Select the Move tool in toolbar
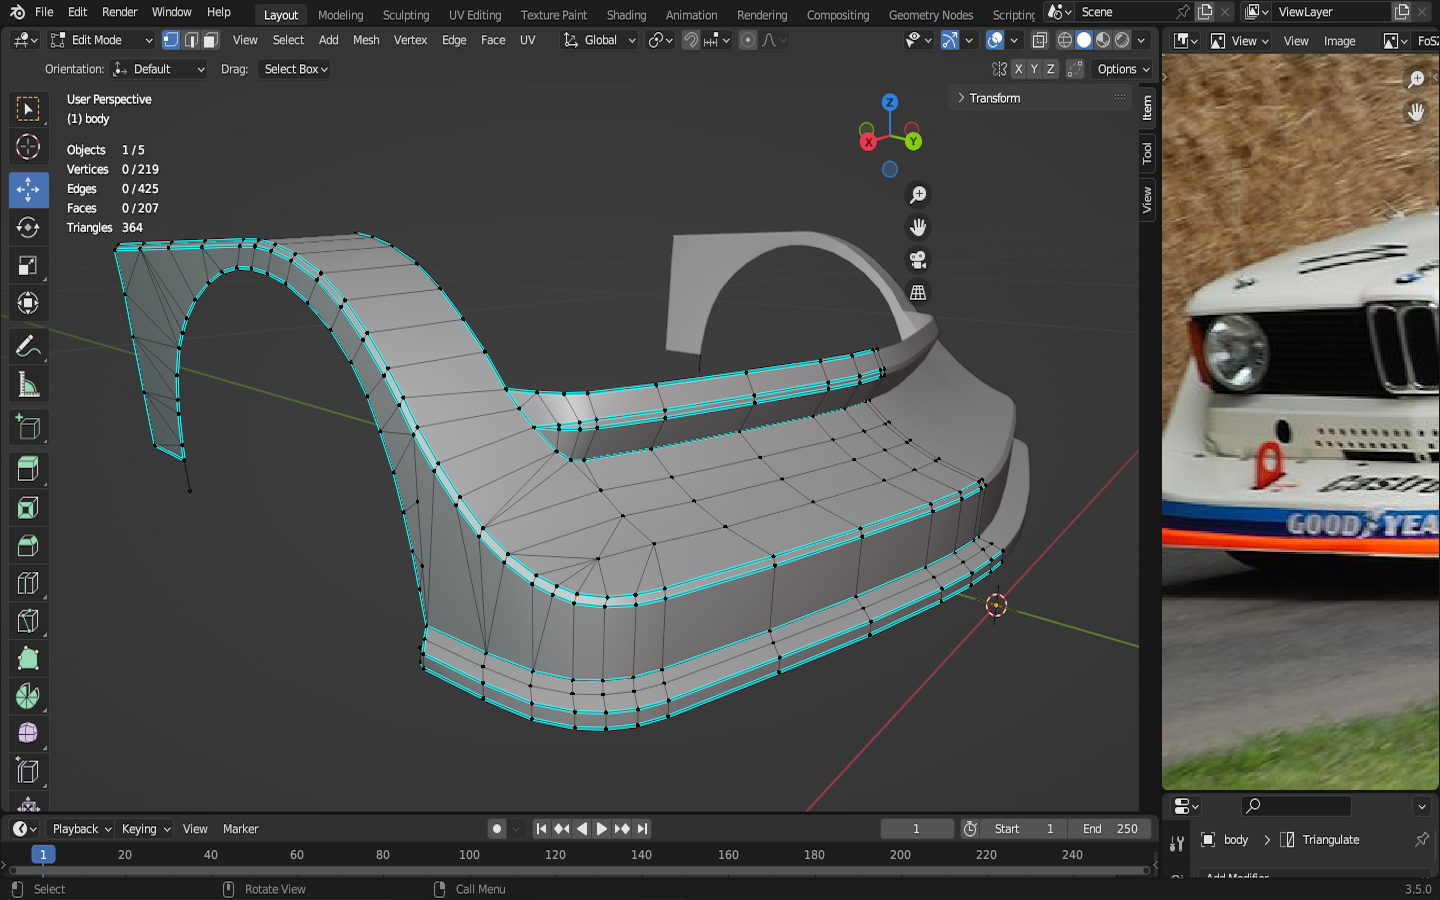The image size is (1440, 900). tap(28, 189)
